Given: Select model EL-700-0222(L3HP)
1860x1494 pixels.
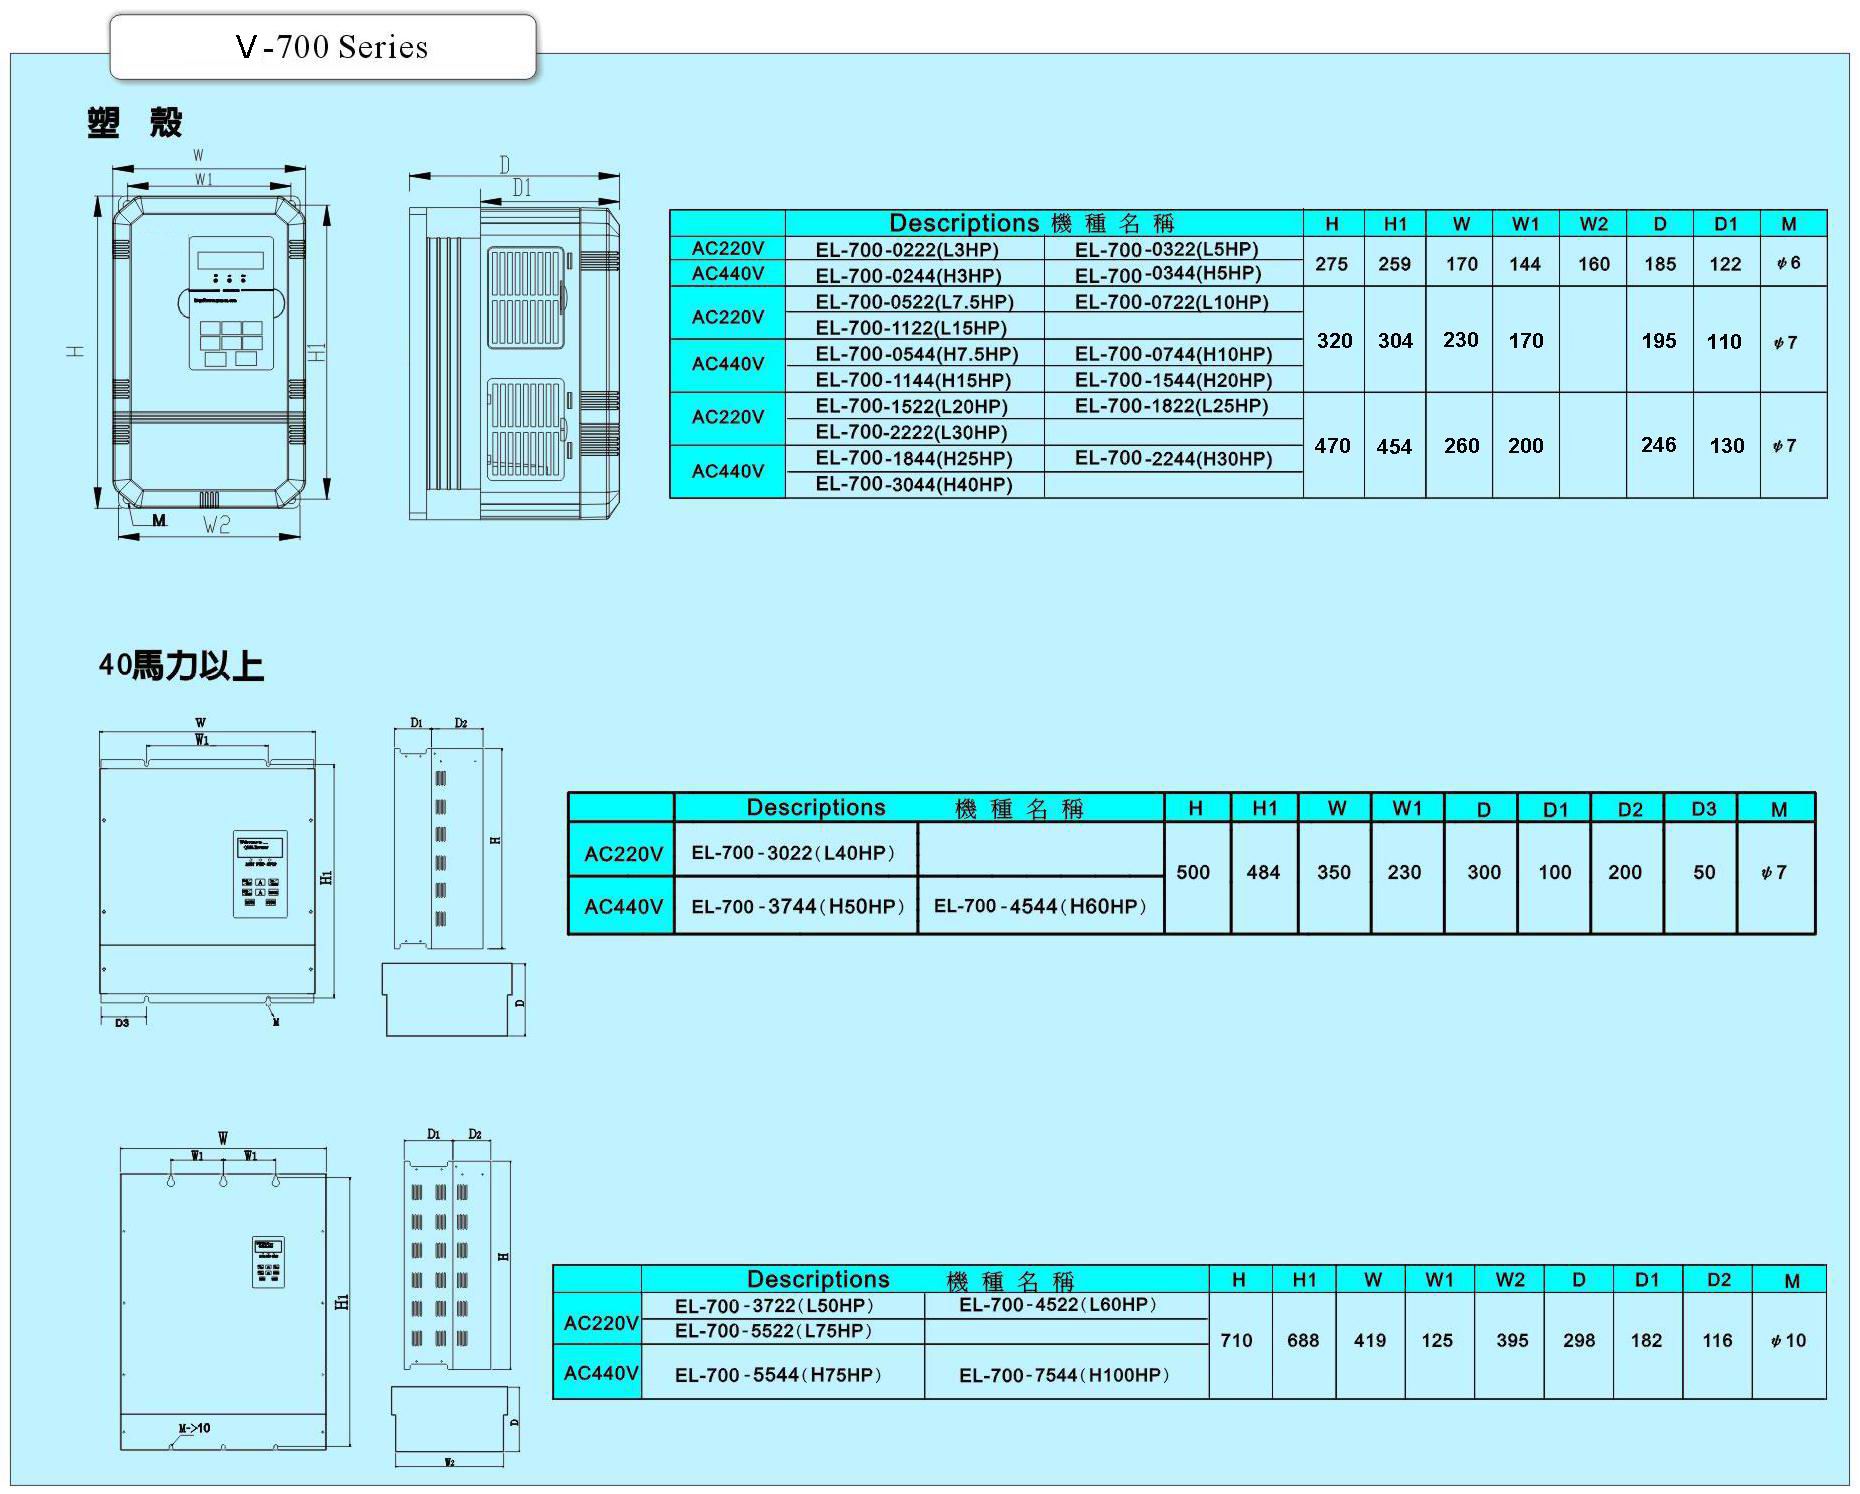Looking at the screenshot, I should tap(907, 250).
